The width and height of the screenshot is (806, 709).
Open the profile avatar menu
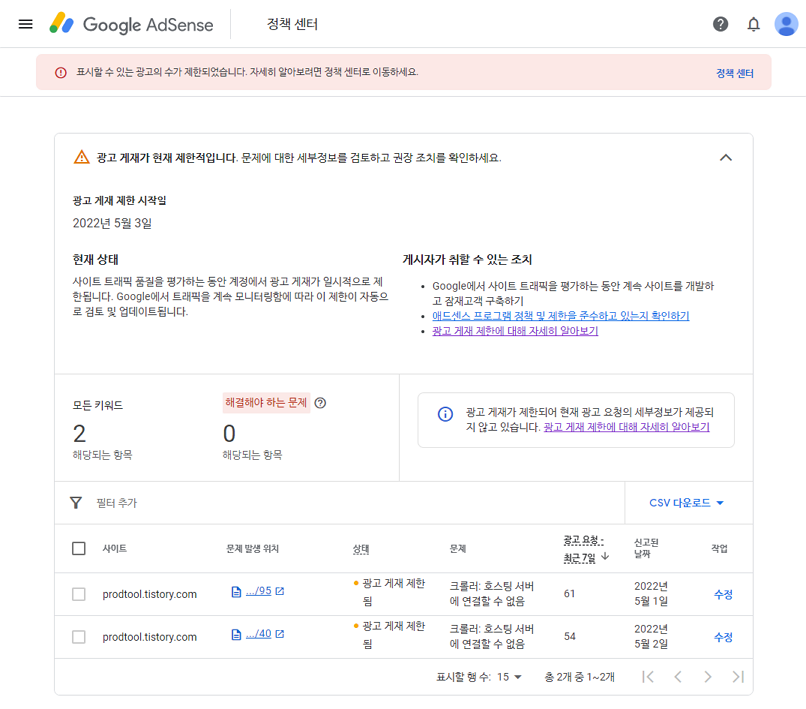(x=786, y=24)
